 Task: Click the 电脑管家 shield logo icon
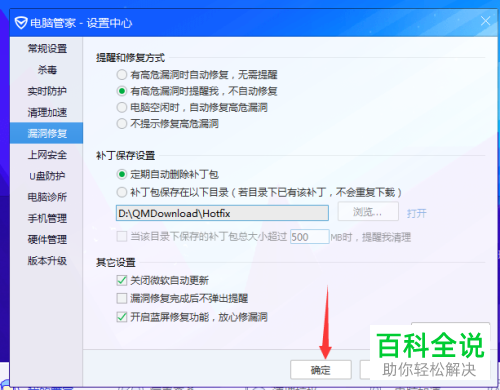point(21,23)
